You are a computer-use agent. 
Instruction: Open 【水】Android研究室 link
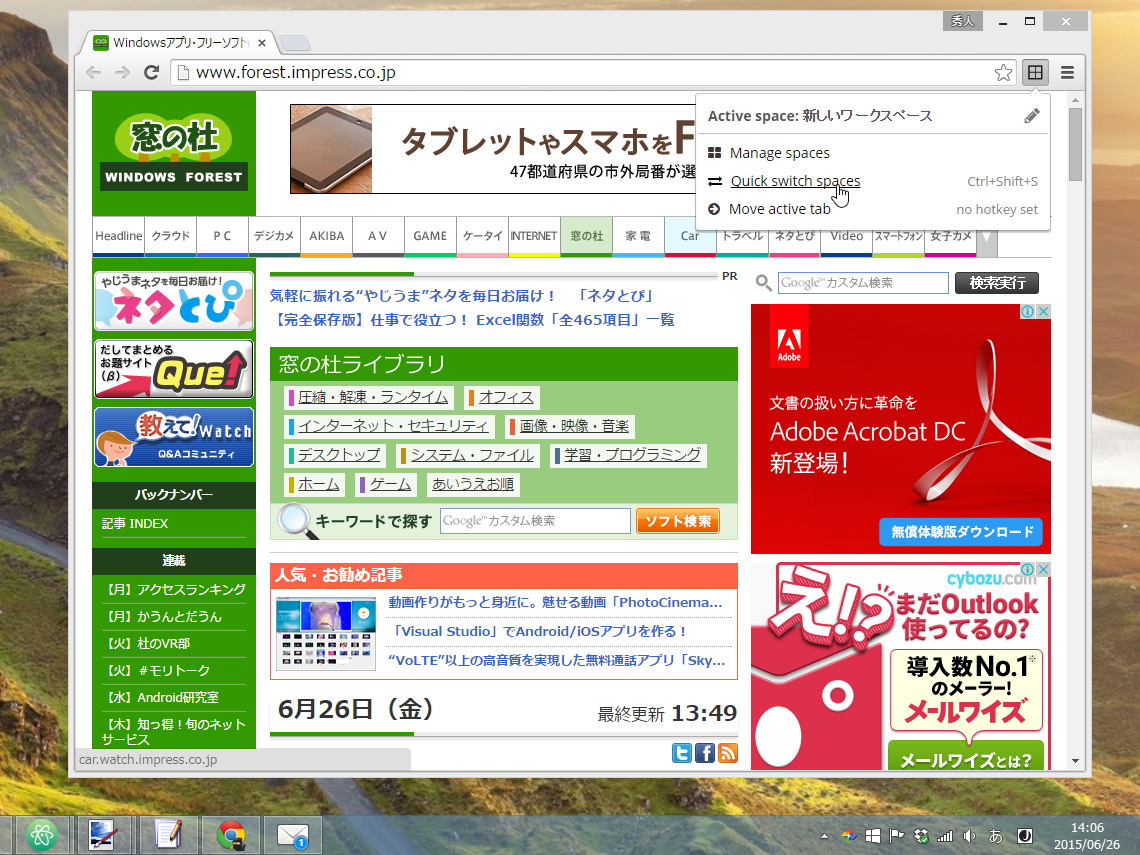pyautogui.click(x=160, y=697)
